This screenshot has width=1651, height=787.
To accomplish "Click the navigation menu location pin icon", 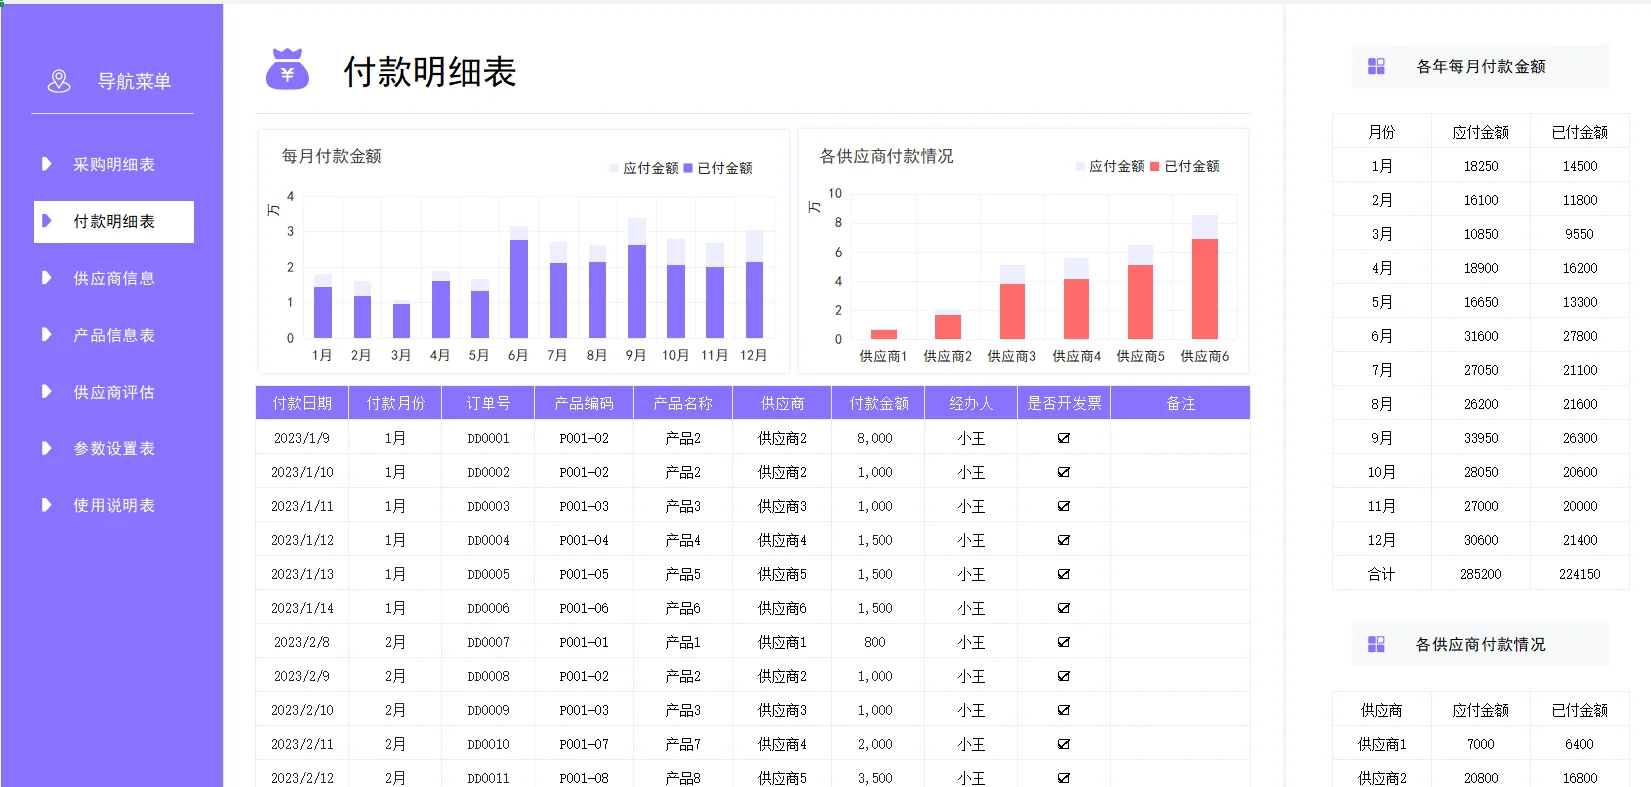I will click(59, 81).
